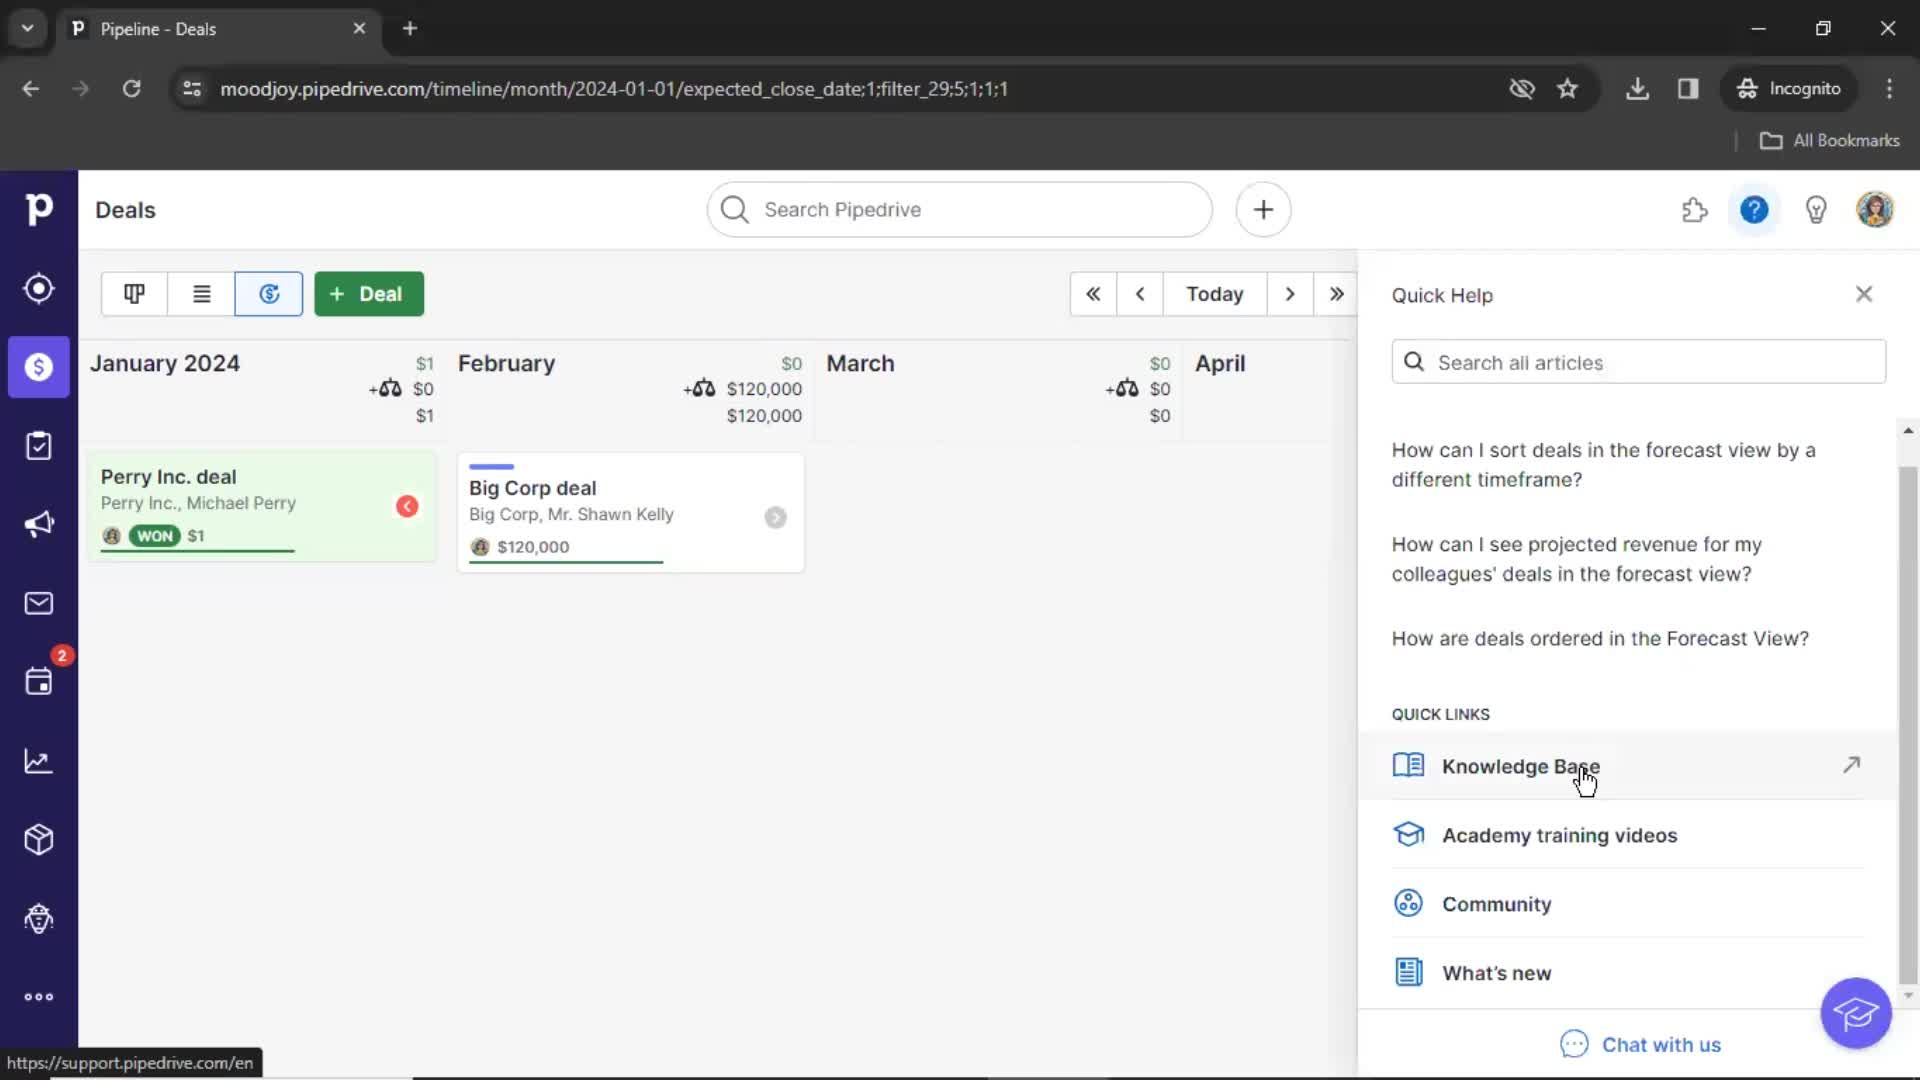Image resolution: width=1920 pixels, height=1080 pixels.
Task: Open the What's new quick link
Action: click(1627, 973)
